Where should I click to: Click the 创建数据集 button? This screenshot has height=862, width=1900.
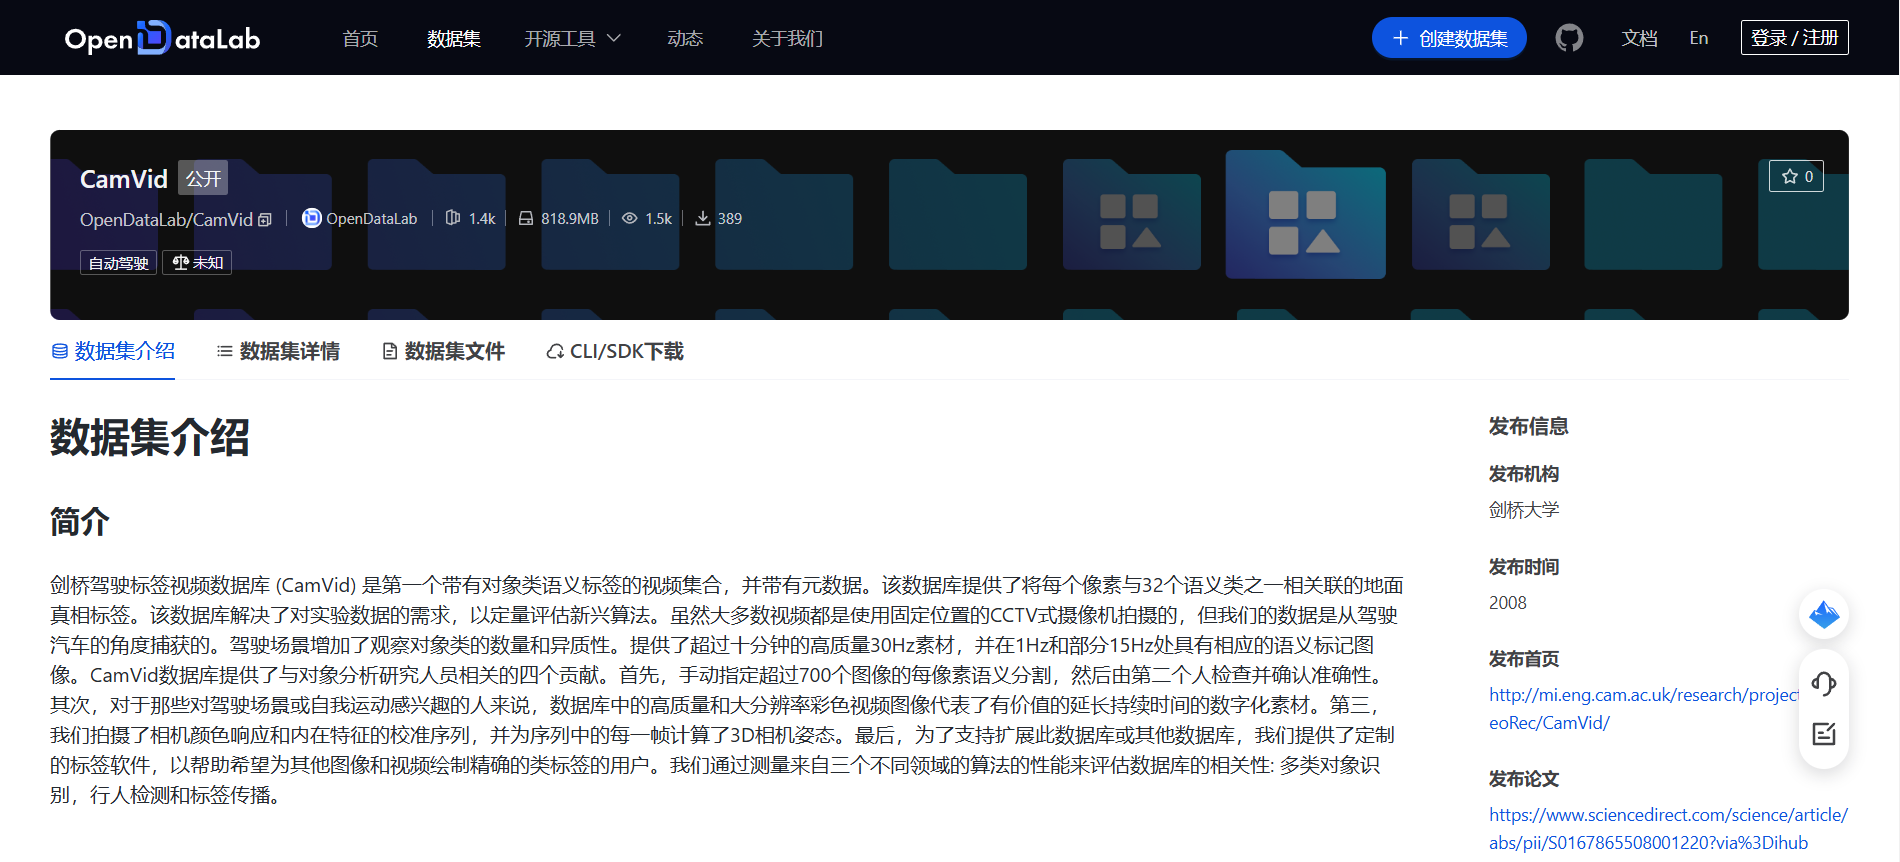(x=1449, y=38)
